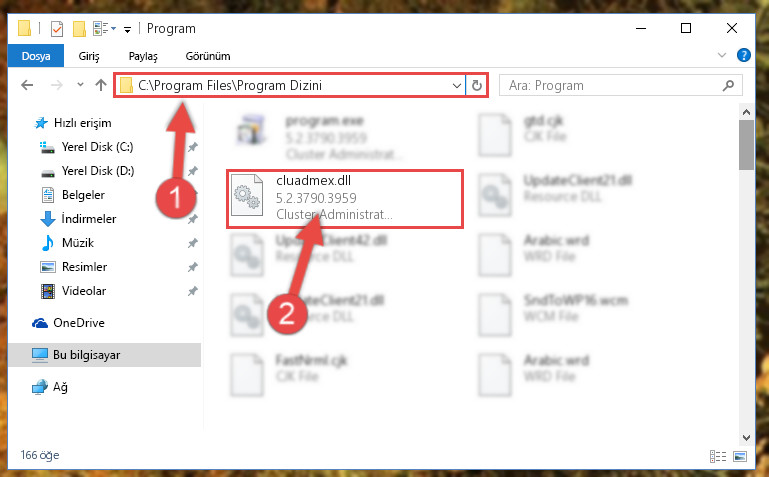The width and height of the screenshot is (769, 477).
Task: Click the Properties quick access icon
Action: 57,29
